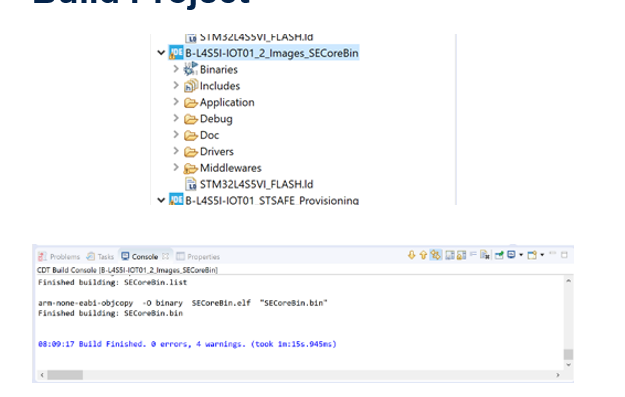Select the Debug folder label
The height and width of the screenshot is (397, 625).
(x=216, y=119)
